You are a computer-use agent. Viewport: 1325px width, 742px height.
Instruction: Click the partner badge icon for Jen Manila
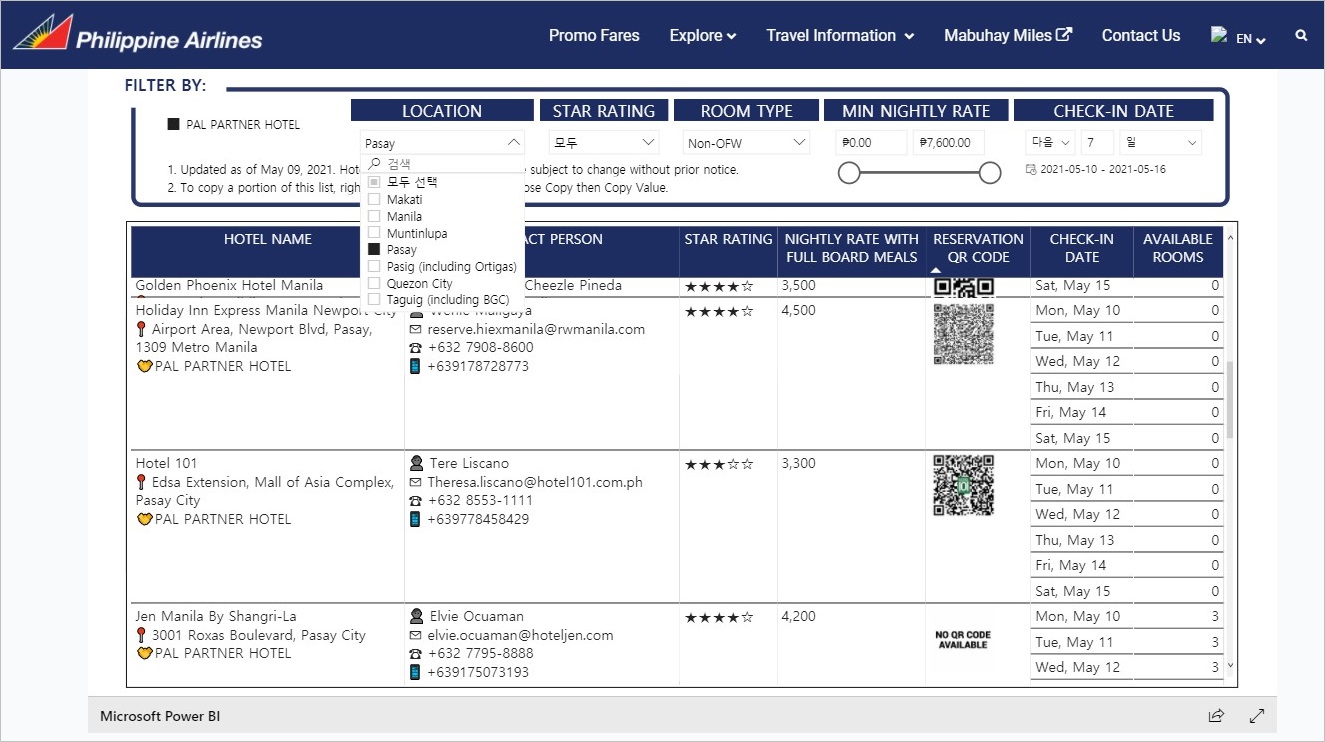(x=145, y=653)
